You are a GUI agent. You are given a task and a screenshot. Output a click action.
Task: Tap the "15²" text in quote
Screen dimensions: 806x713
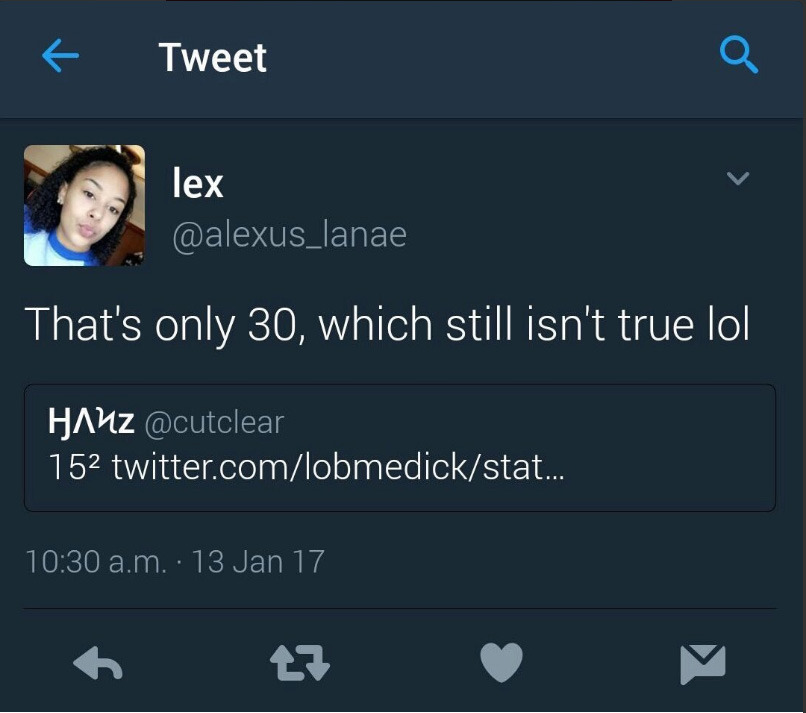[x=73, y=466]
